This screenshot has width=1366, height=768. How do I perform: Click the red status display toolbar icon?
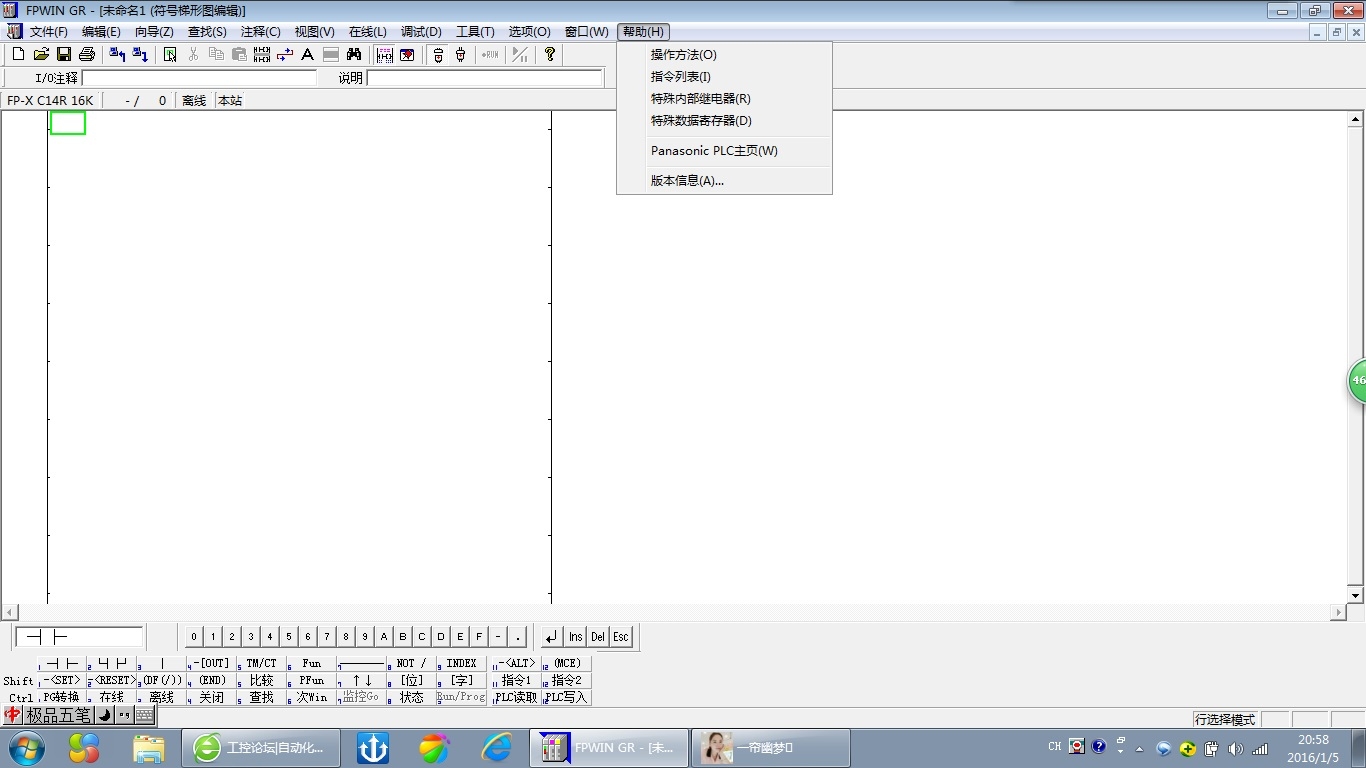tap(408, 55)
